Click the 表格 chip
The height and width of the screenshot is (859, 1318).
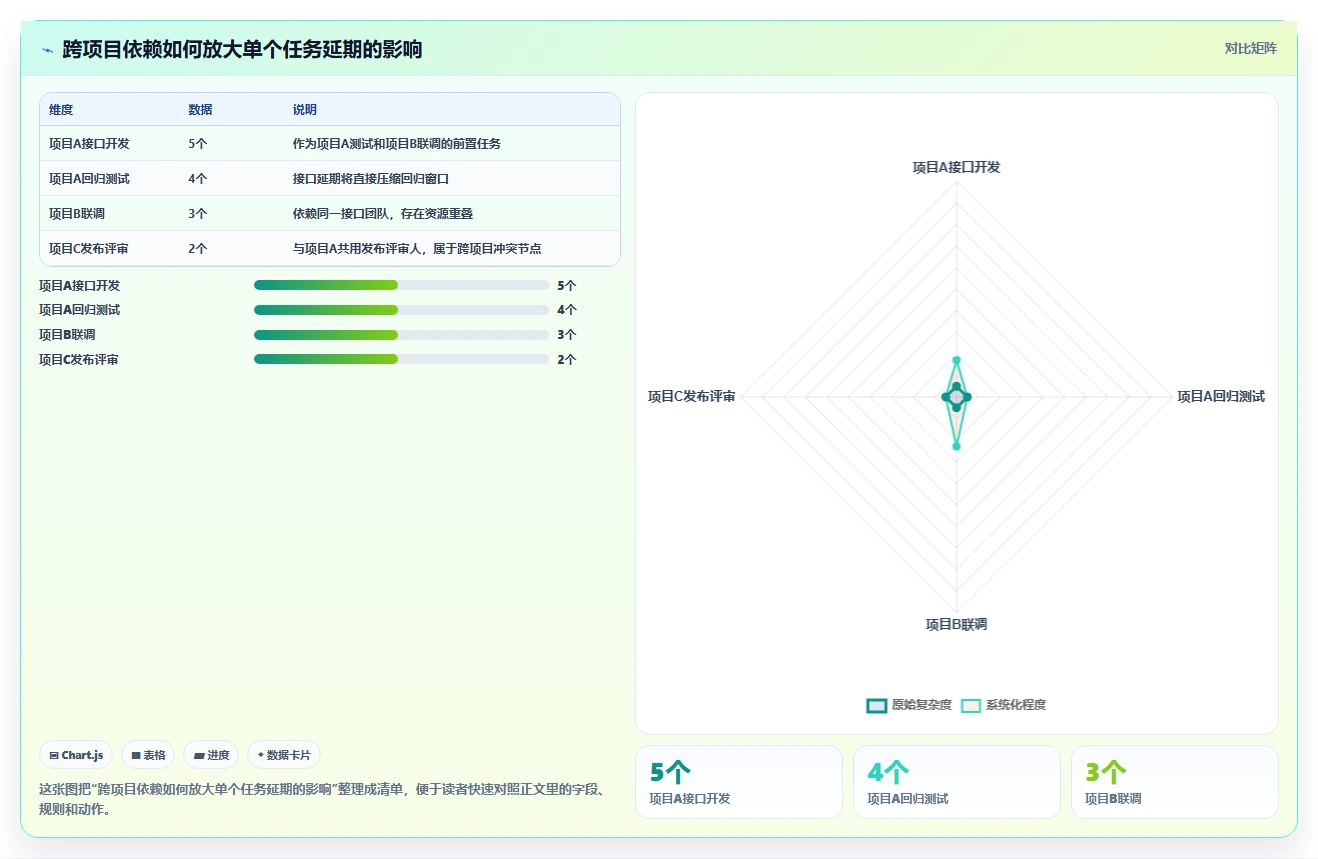pos(148,755)
